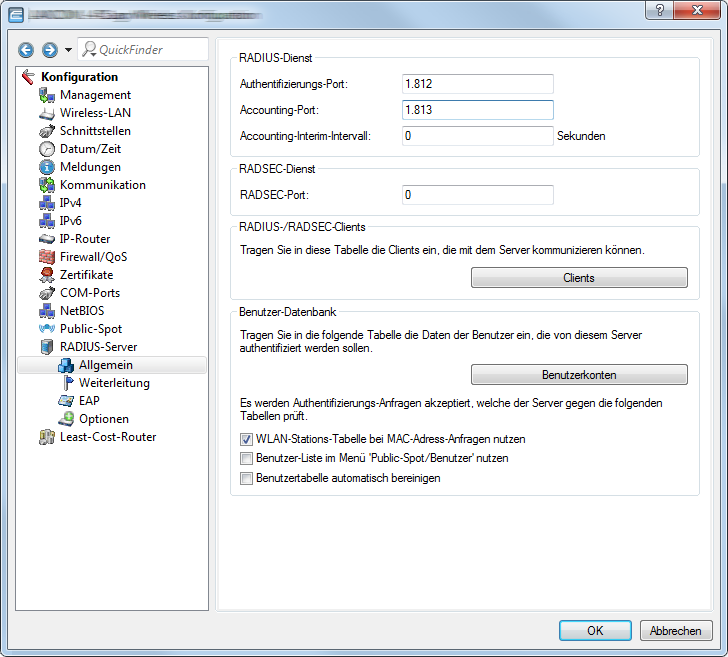The height and width of the screenshot is (657, 728).
Task: Open the navigation history dropdown arrow
Action: [68, 50]
